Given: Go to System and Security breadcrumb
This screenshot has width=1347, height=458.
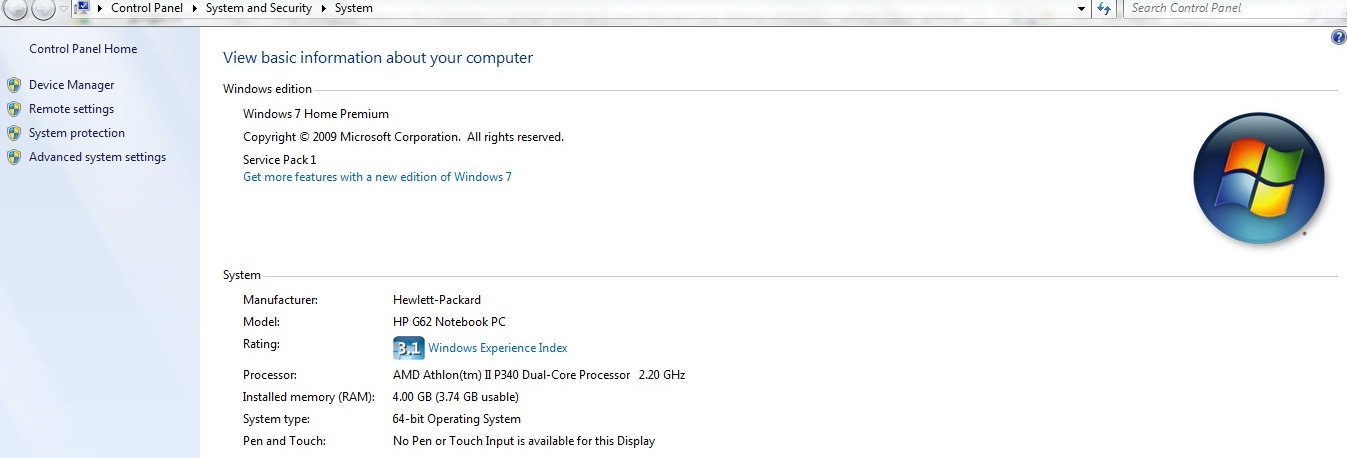Looking at the screenshot, I should tap(258, 8).
